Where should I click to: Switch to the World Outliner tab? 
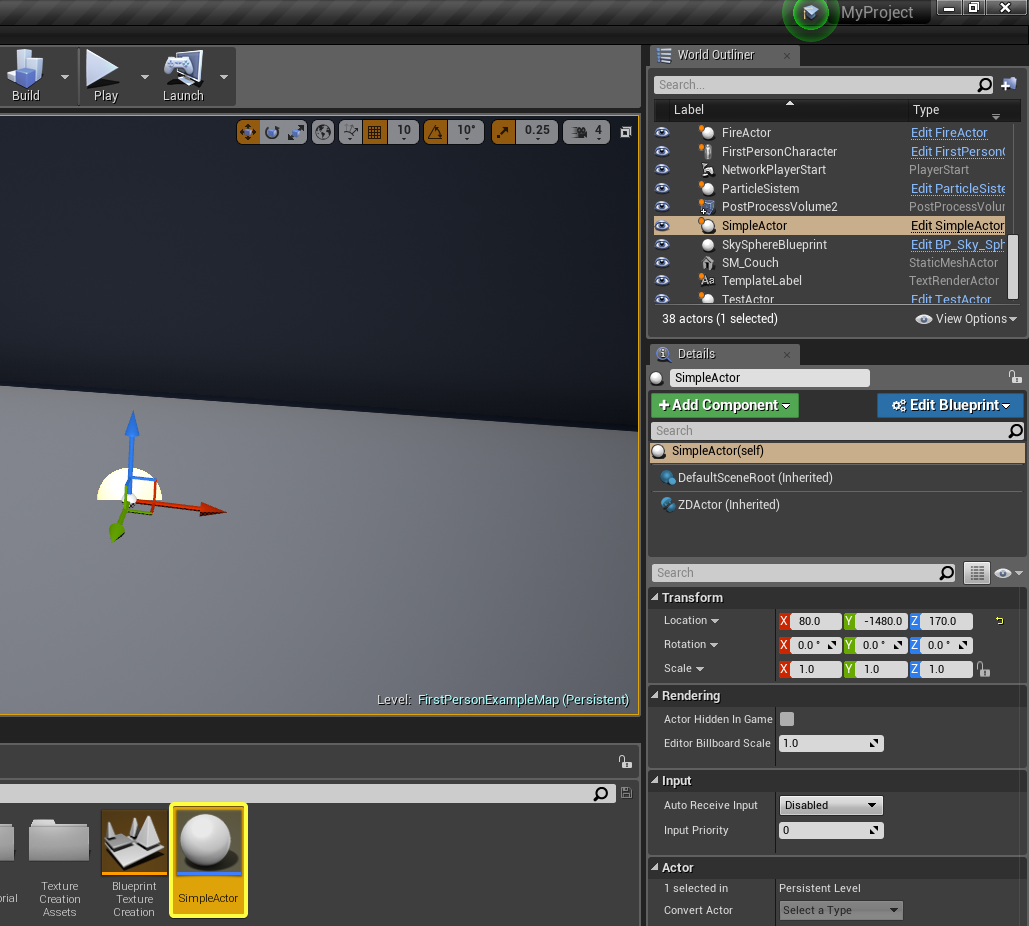tap(714, 55)
